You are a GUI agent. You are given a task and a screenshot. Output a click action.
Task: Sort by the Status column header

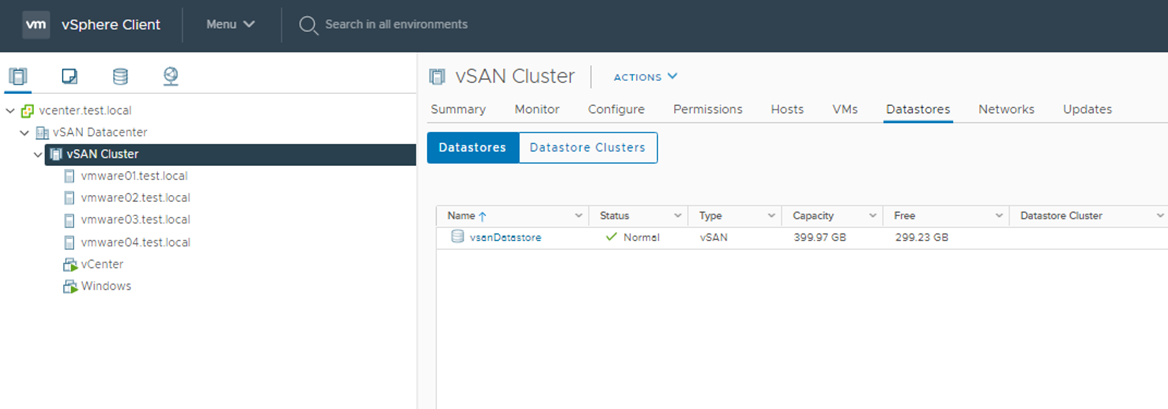pyautogui.click(x=615, y=216)
